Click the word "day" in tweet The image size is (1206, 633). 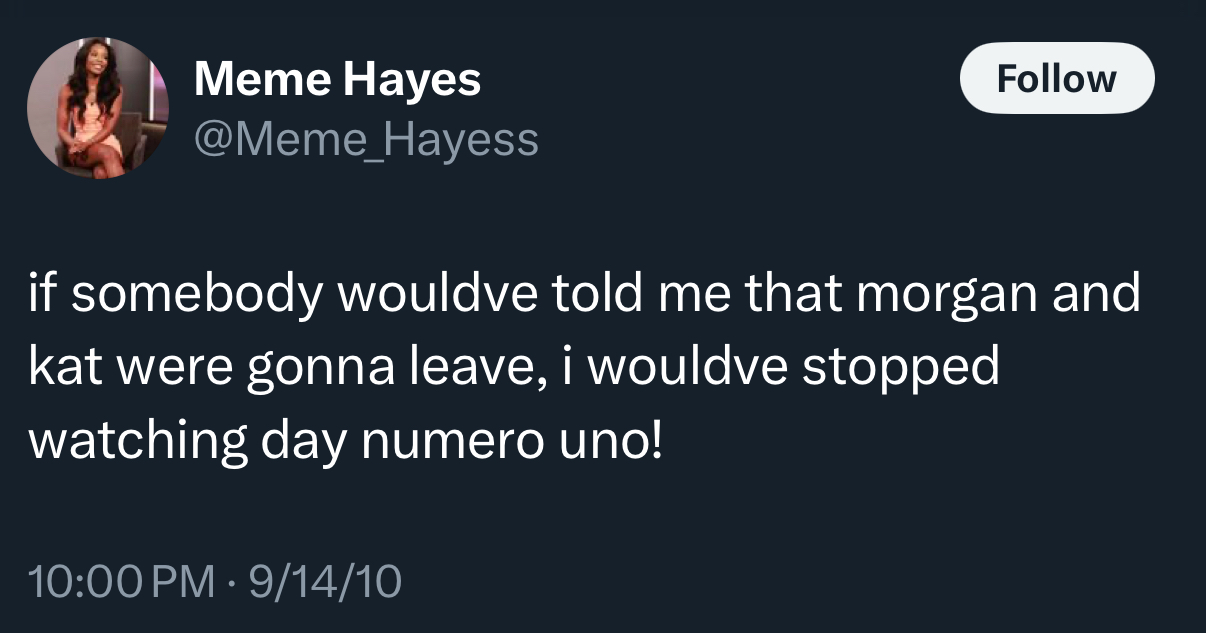click(x=302, y=440)
